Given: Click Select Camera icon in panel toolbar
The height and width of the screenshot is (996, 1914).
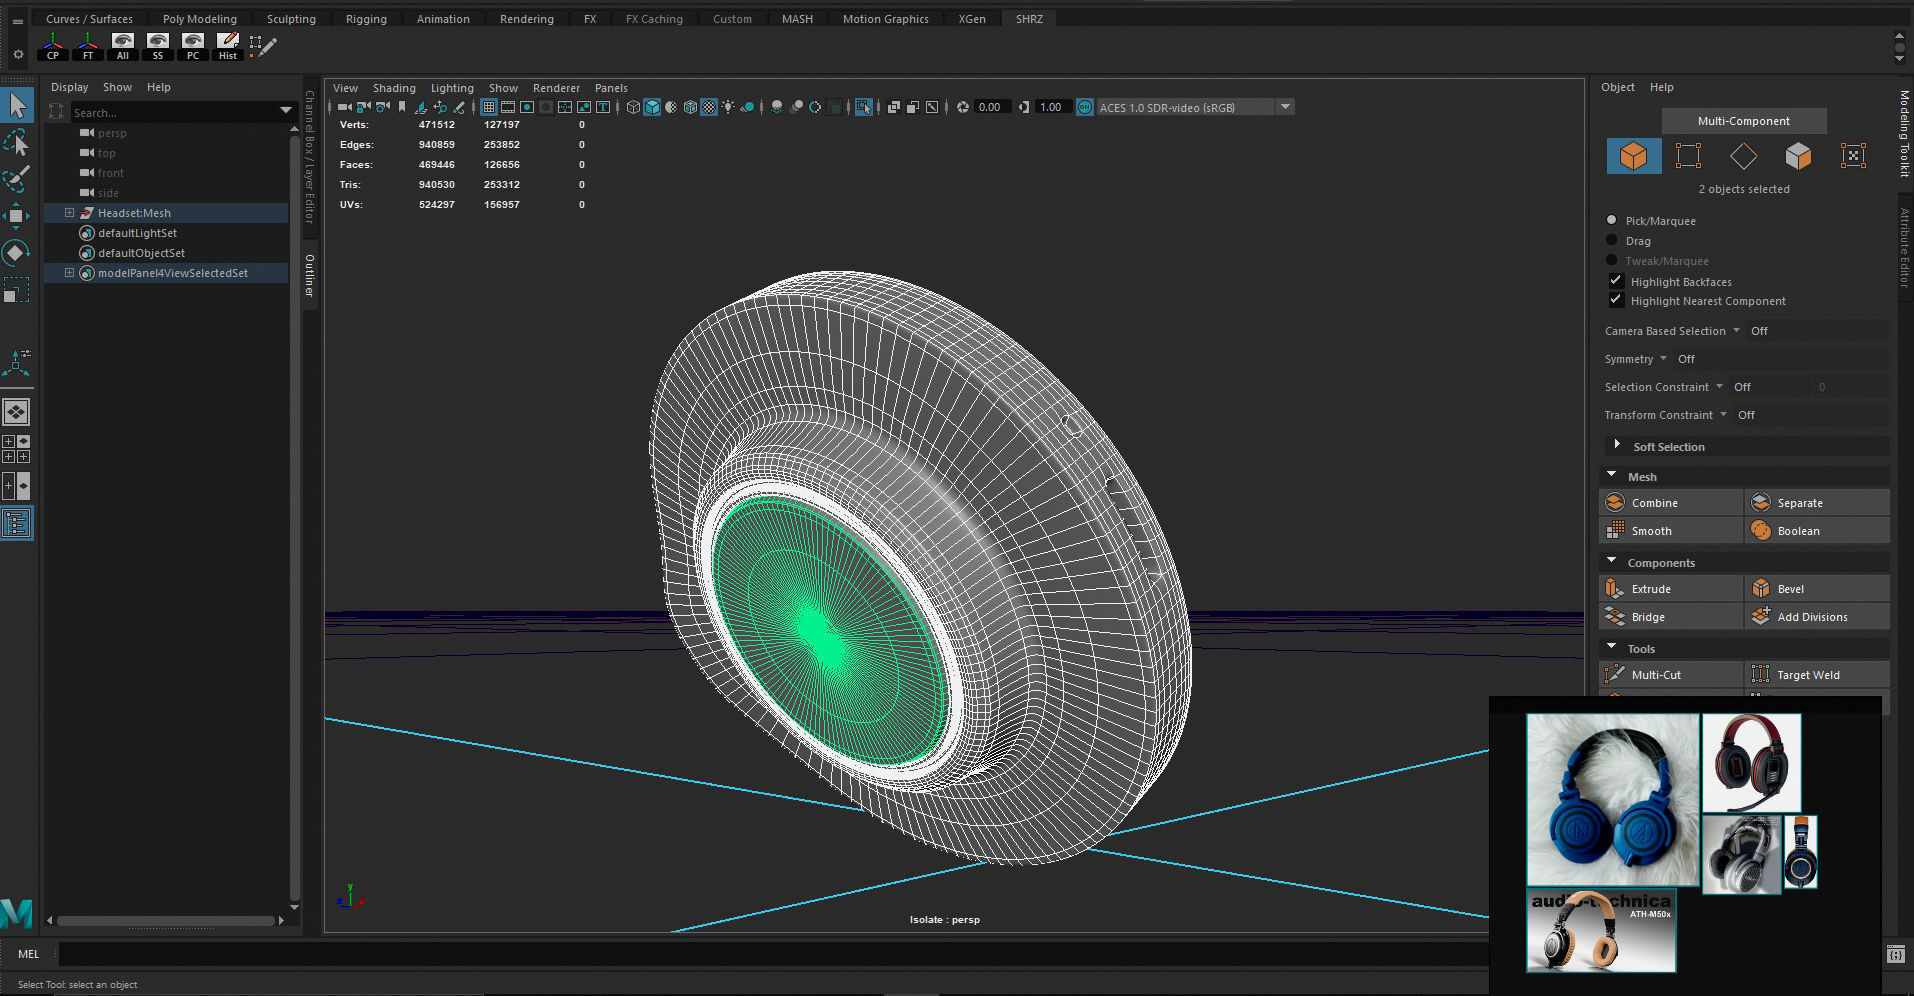Looking at the screenshot, I should coord(344,107).
